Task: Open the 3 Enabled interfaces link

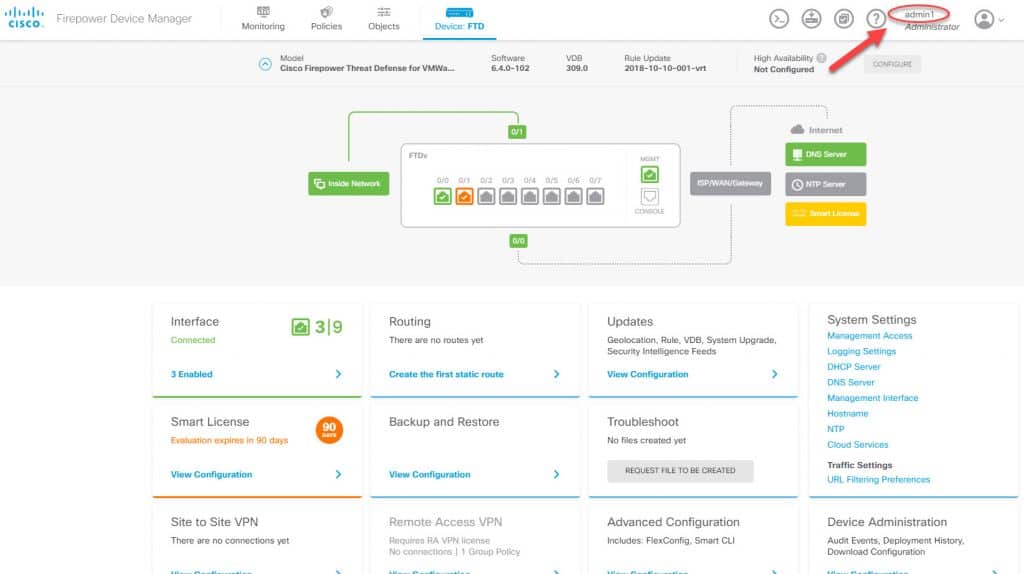Action: point(191,374)
